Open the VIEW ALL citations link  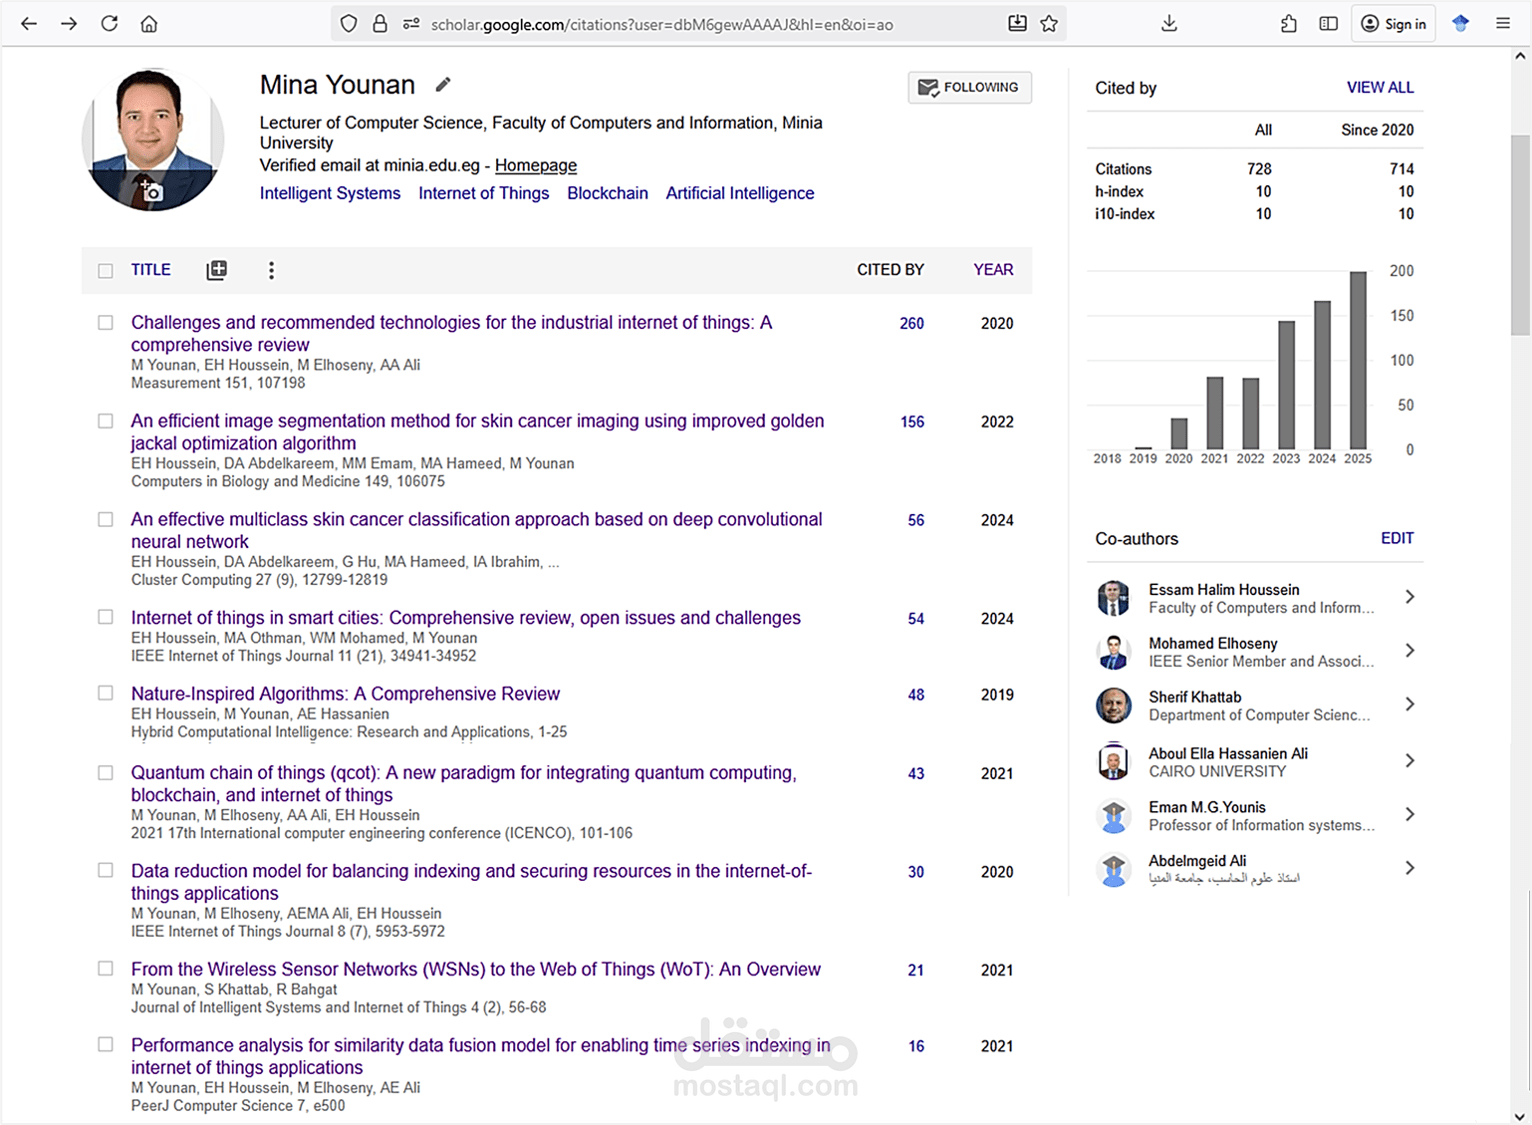click(1380, 88)
